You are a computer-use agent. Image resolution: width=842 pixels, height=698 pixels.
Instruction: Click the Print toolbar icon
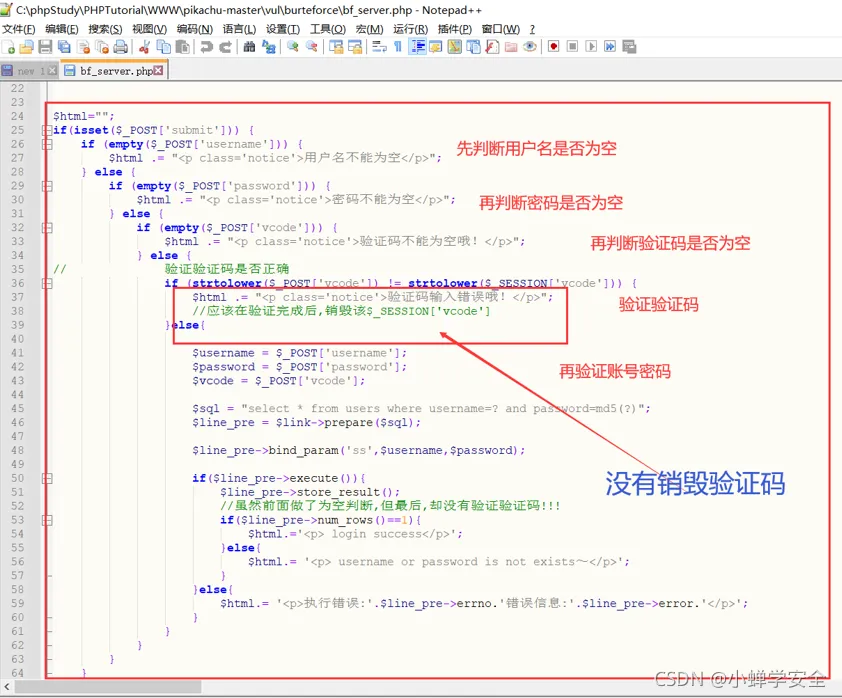(x=121, y=47)
